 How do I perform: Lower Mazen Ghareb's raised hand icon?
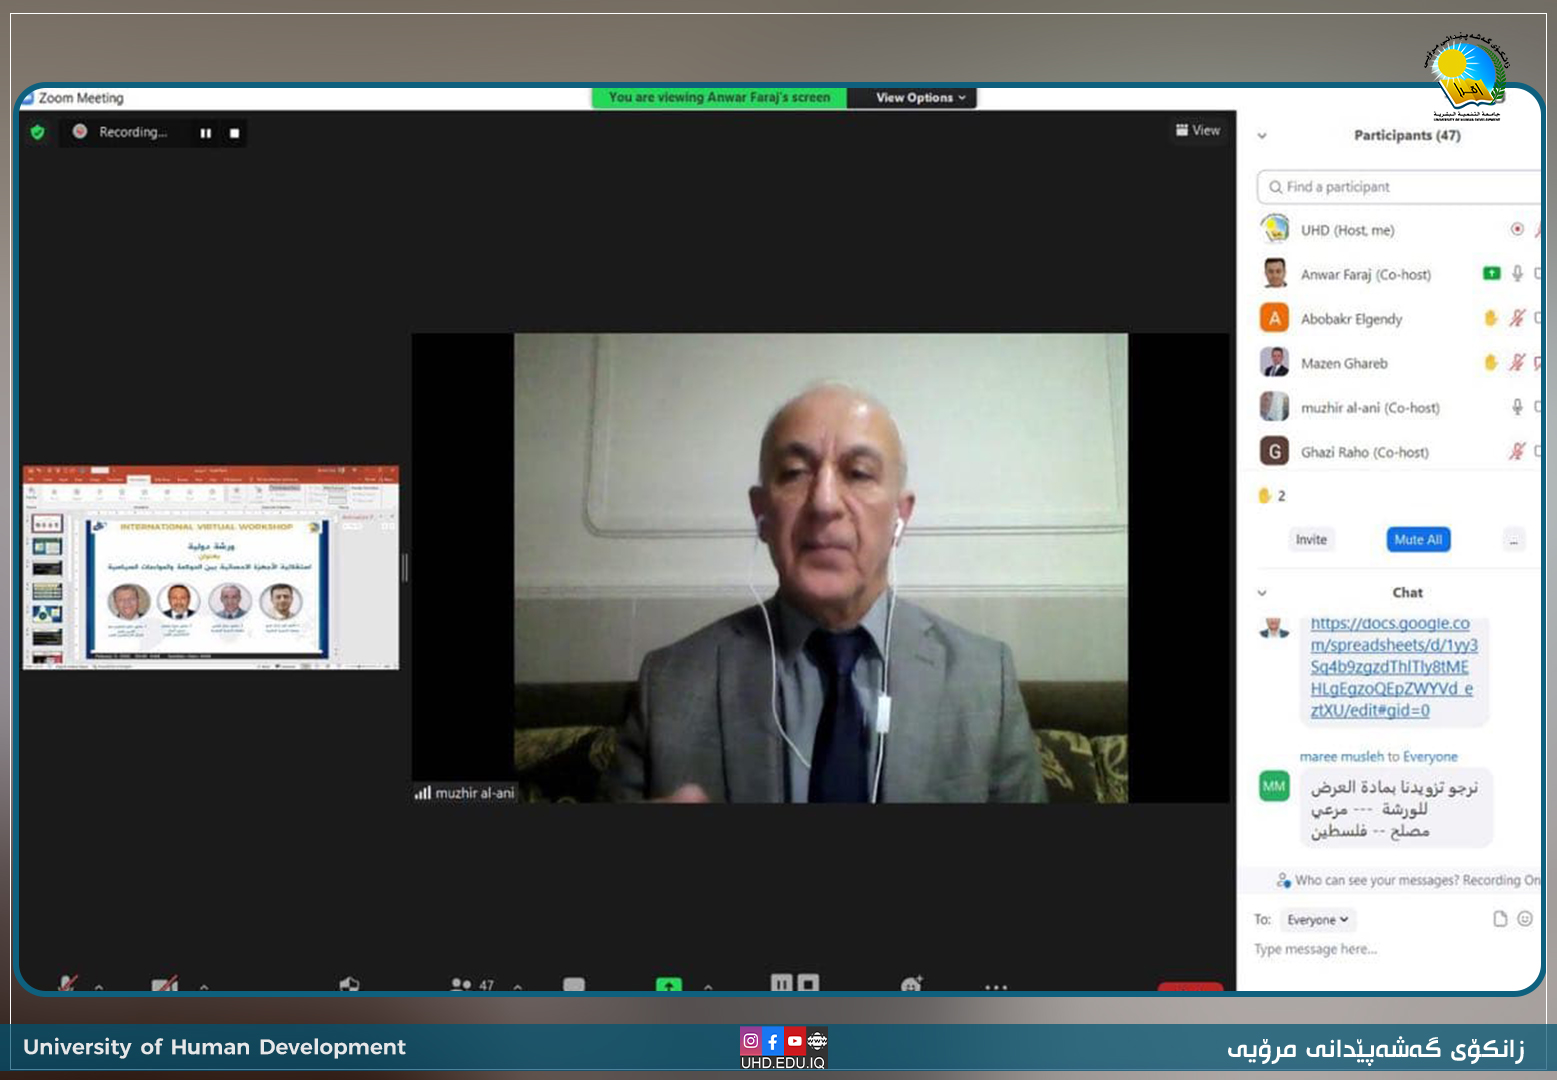(x=1490, y=362)
